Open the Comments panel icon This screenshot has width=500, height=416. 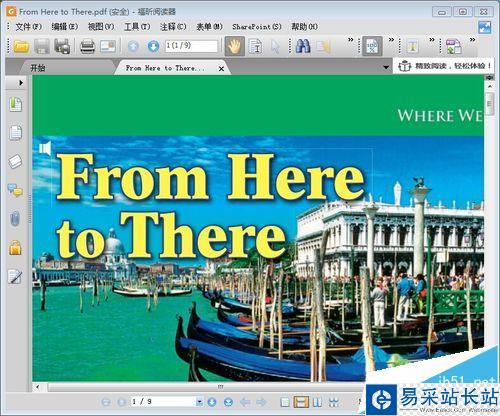[15, 190]
